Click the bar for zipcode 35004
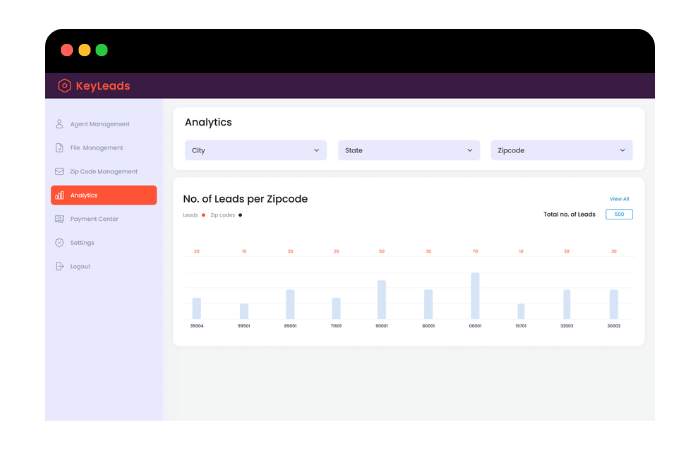This screenshot has height=450, width=700. (197, 308)
